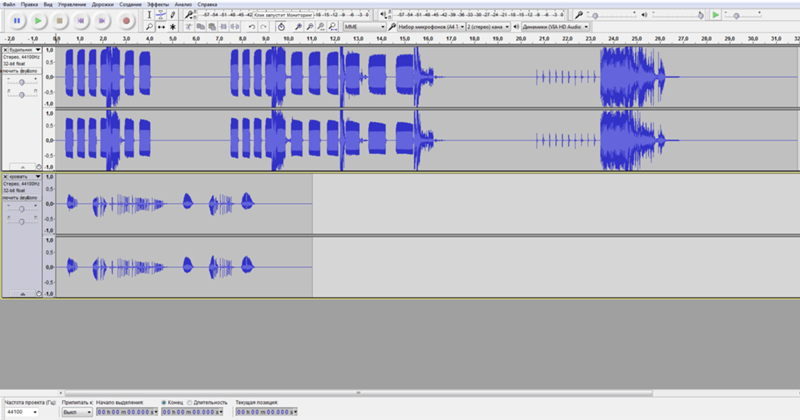
Task: Click the Stop button
Action: click(59, 20)
